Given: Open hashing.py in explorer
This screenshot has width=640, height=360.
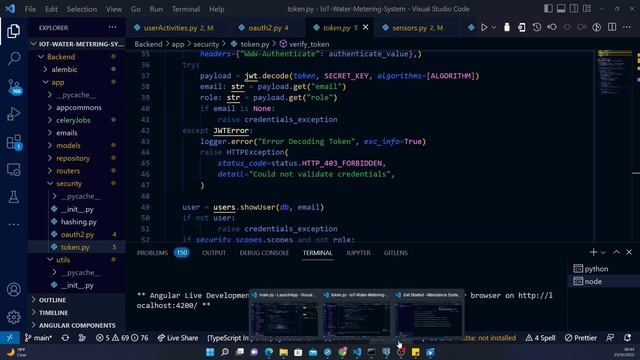Looking at the screenshot, I should (x=78, y=222).
